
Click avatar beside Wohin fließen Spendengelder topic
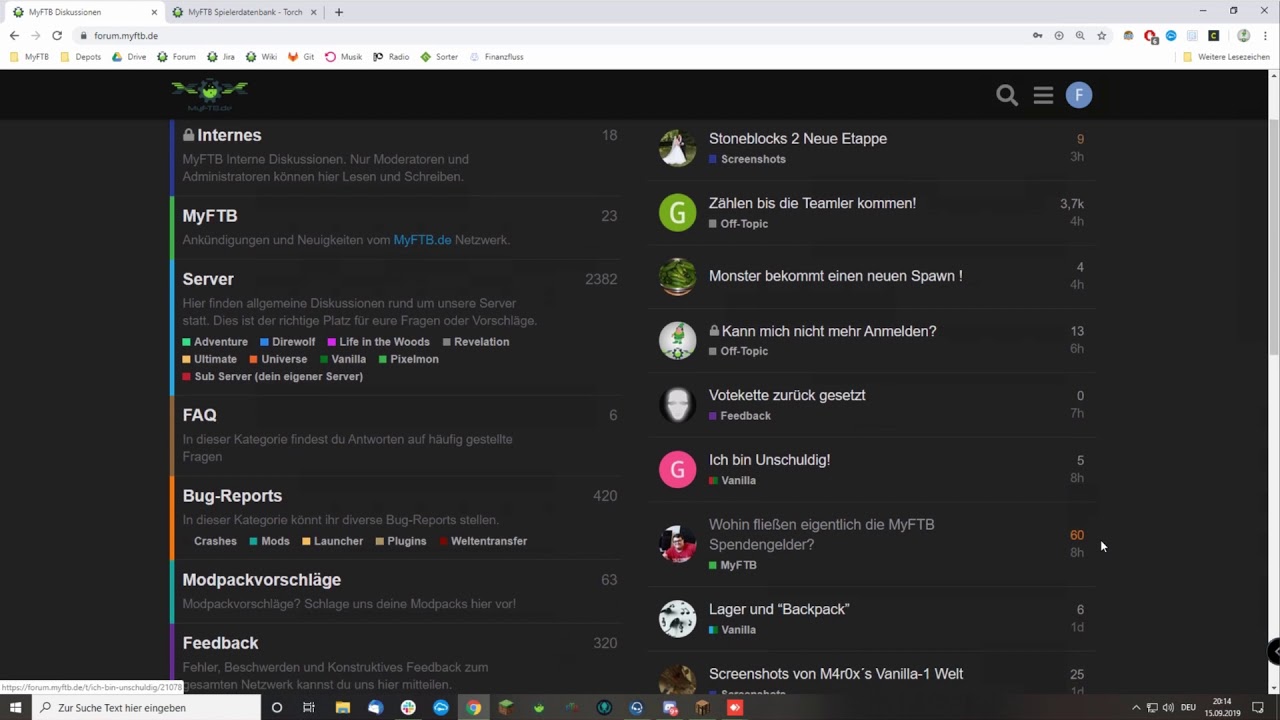click(677, 544)
